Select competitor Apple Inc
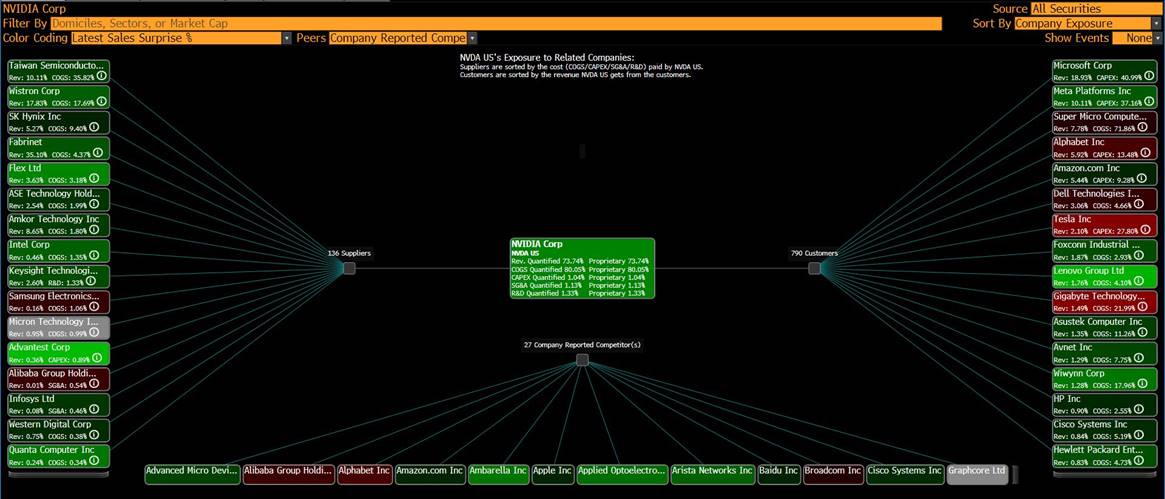1165x499 pixels. 553,474
